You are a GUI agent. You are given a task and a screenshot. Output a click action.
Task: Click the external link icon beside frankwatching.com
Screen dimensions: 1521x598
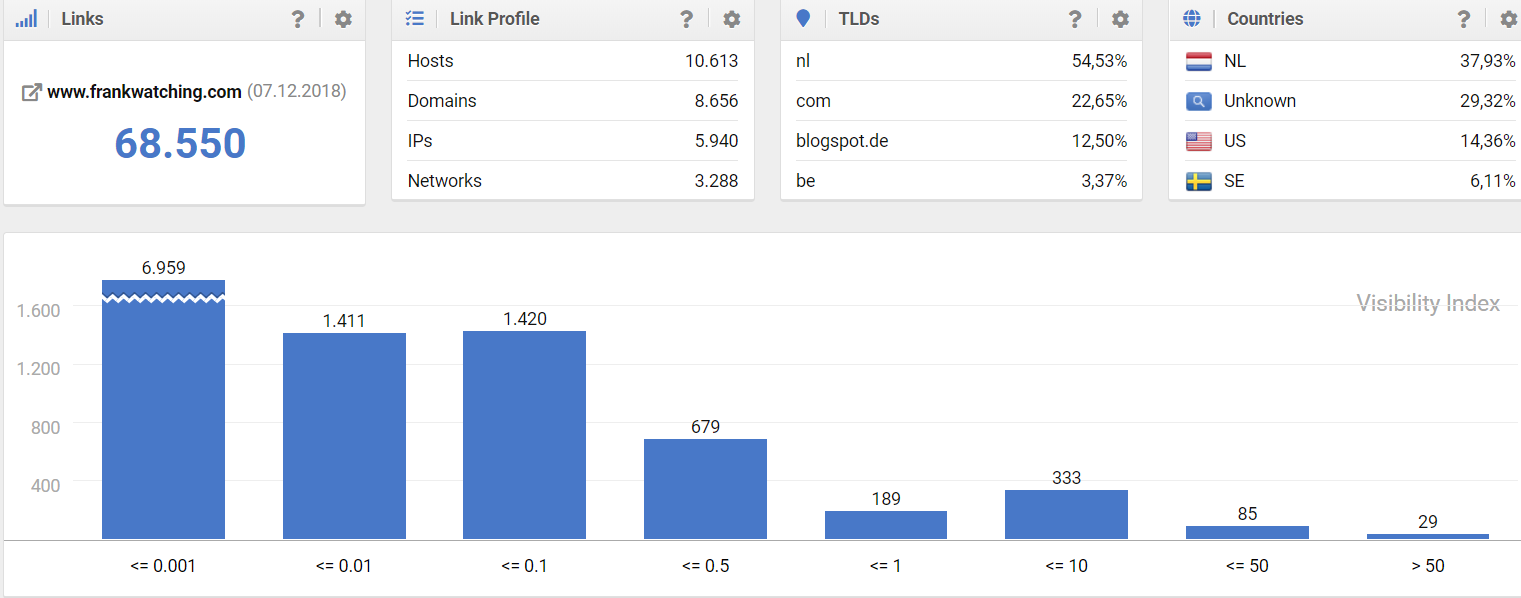[32, 92]
